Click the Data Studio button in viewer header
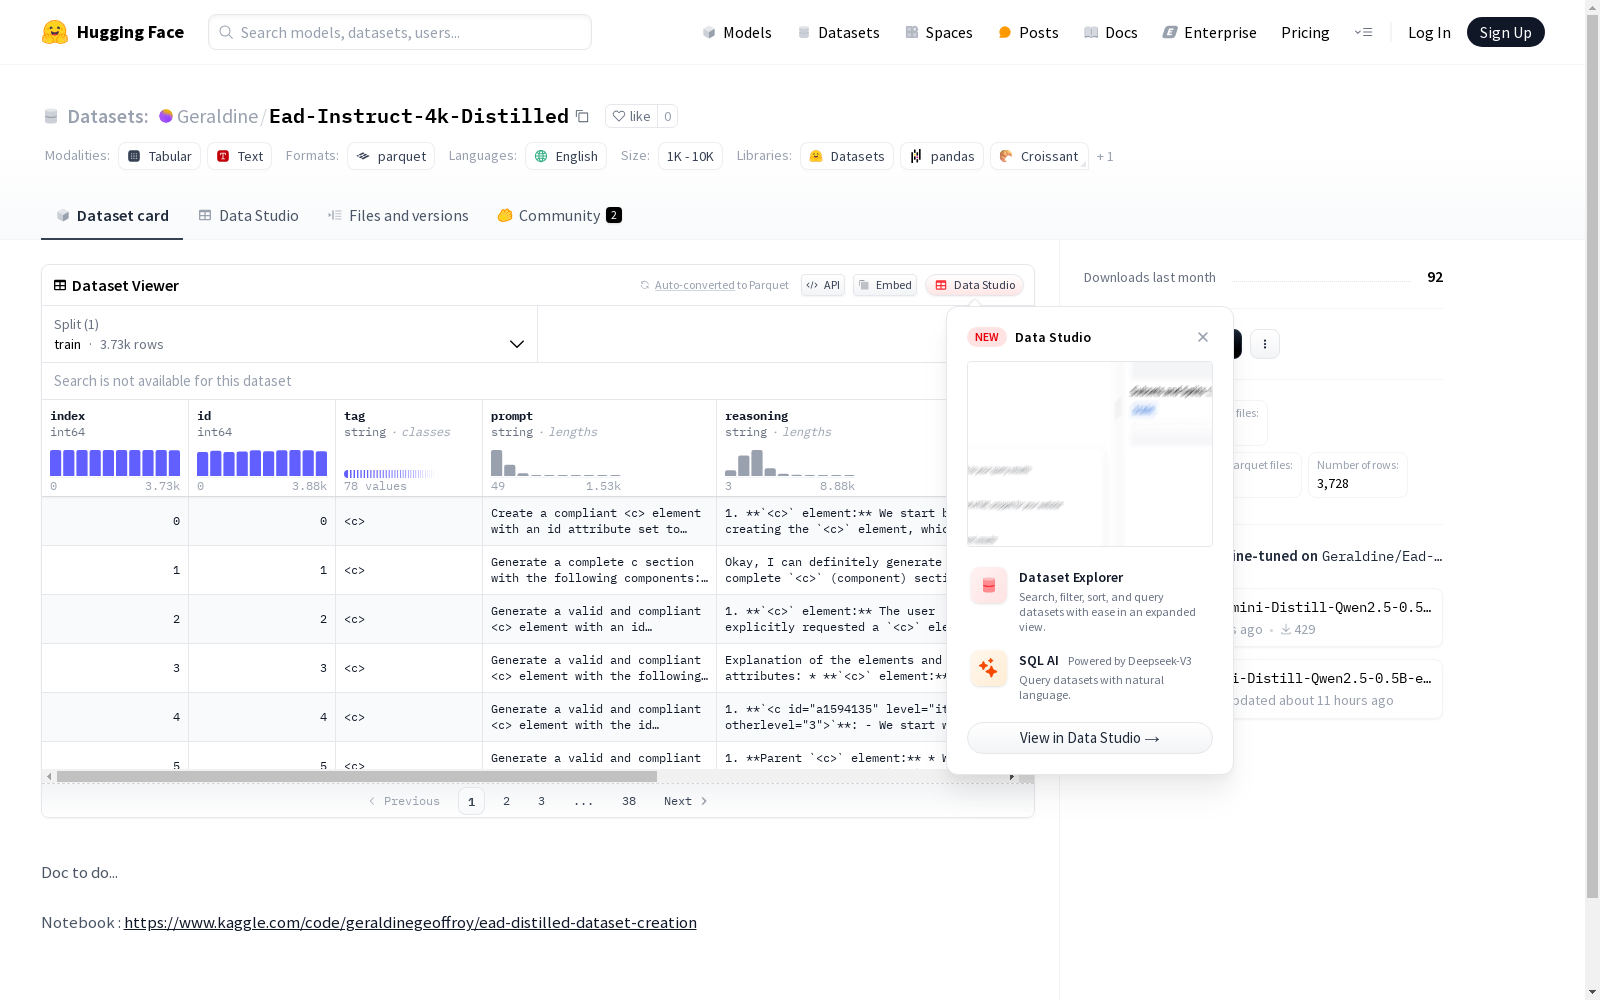 point(974,285)
